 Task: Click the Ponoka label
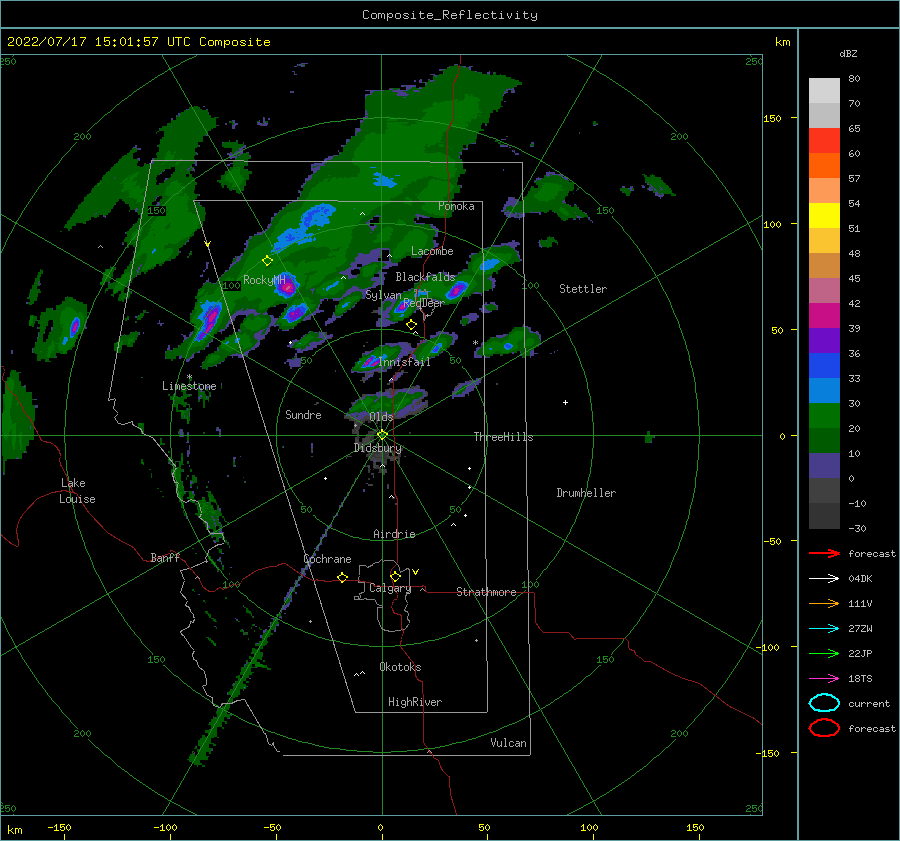[x=456, y=206]
